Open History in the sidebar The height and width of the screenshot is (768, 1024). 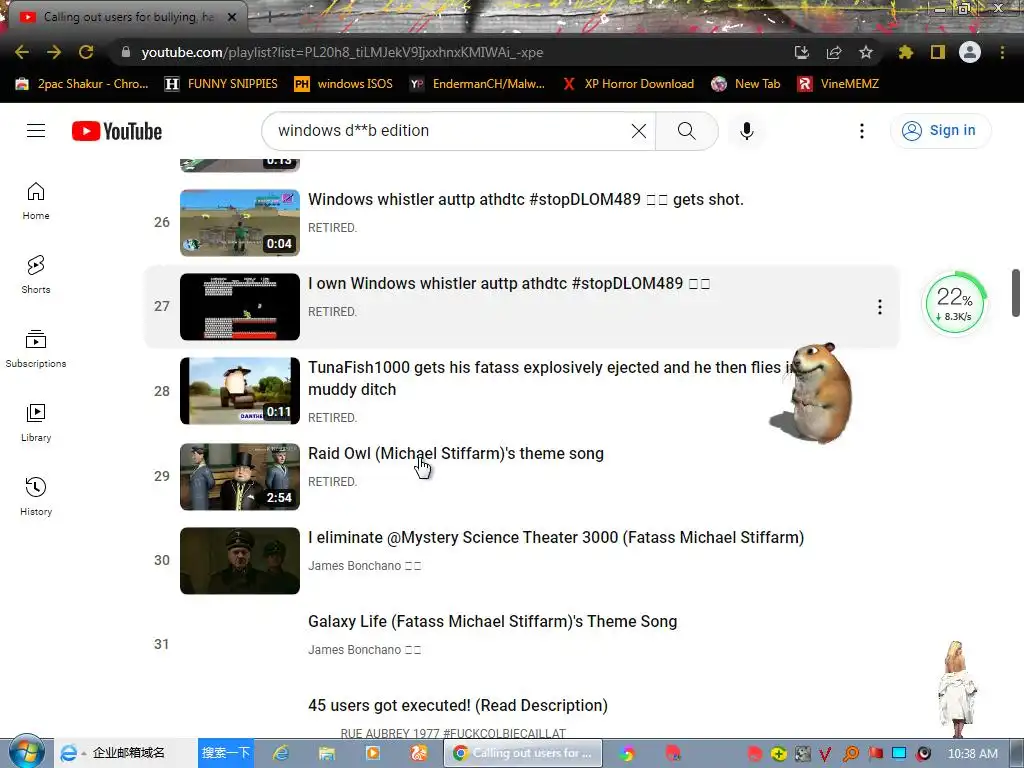[x=36, y=496]
